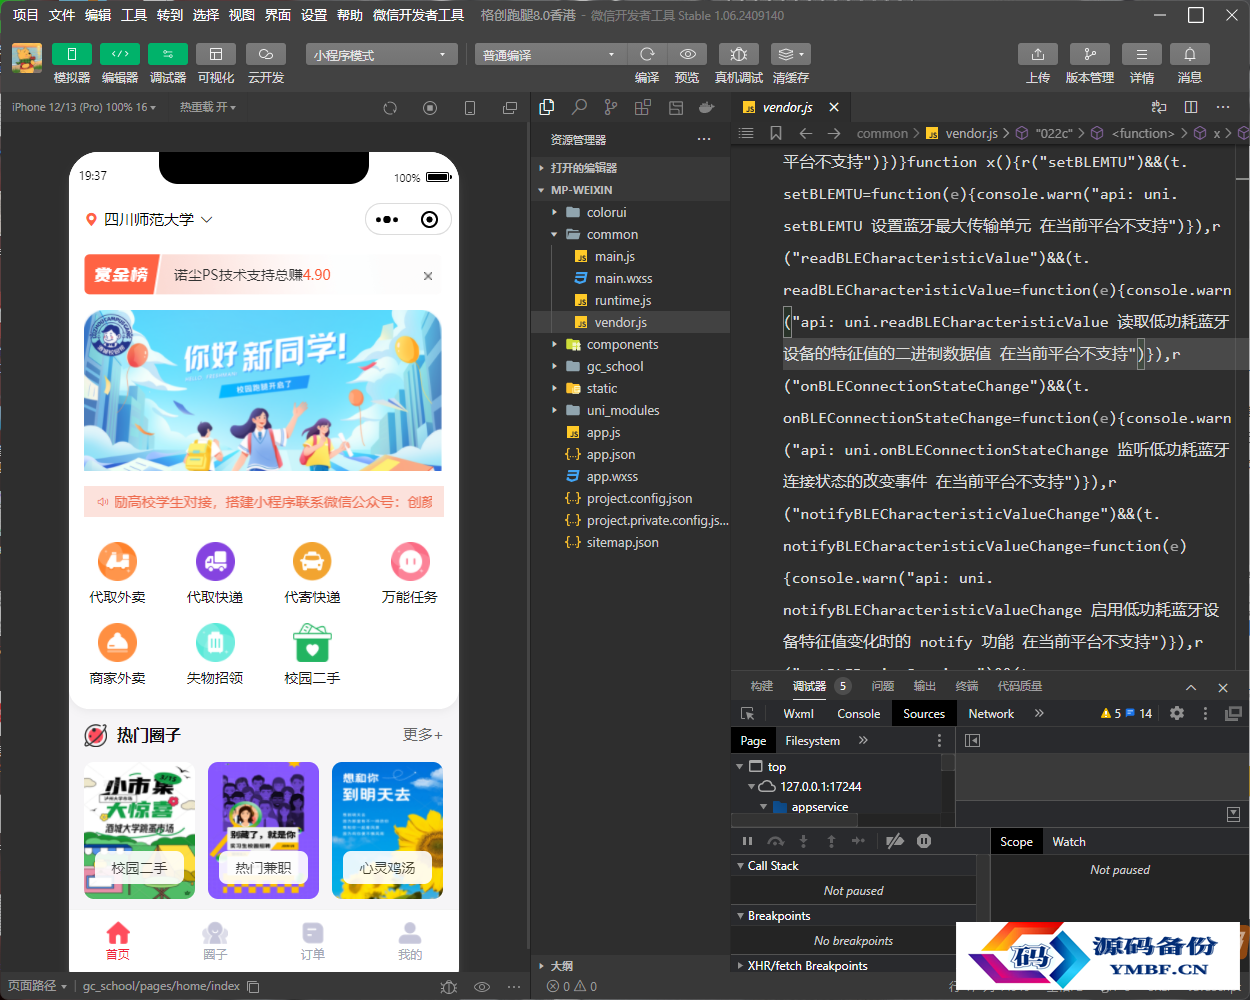Open project.config.json file
Viewport: 1250px width, 1000px height.
point(631,498)
